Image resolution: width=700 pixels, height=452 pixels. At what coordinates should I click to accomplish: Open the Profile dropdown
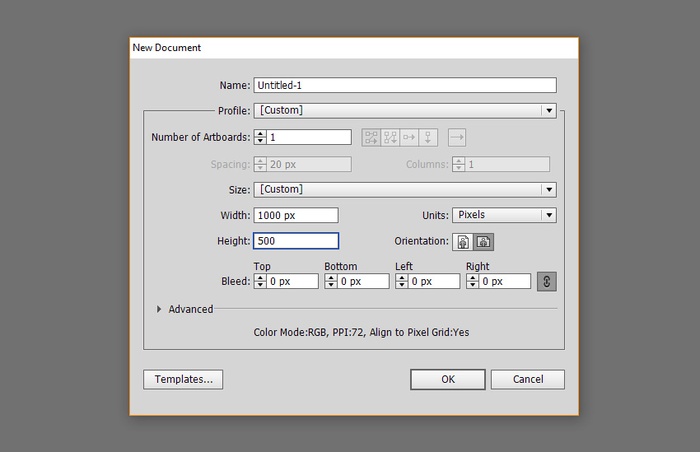[405, 110]
